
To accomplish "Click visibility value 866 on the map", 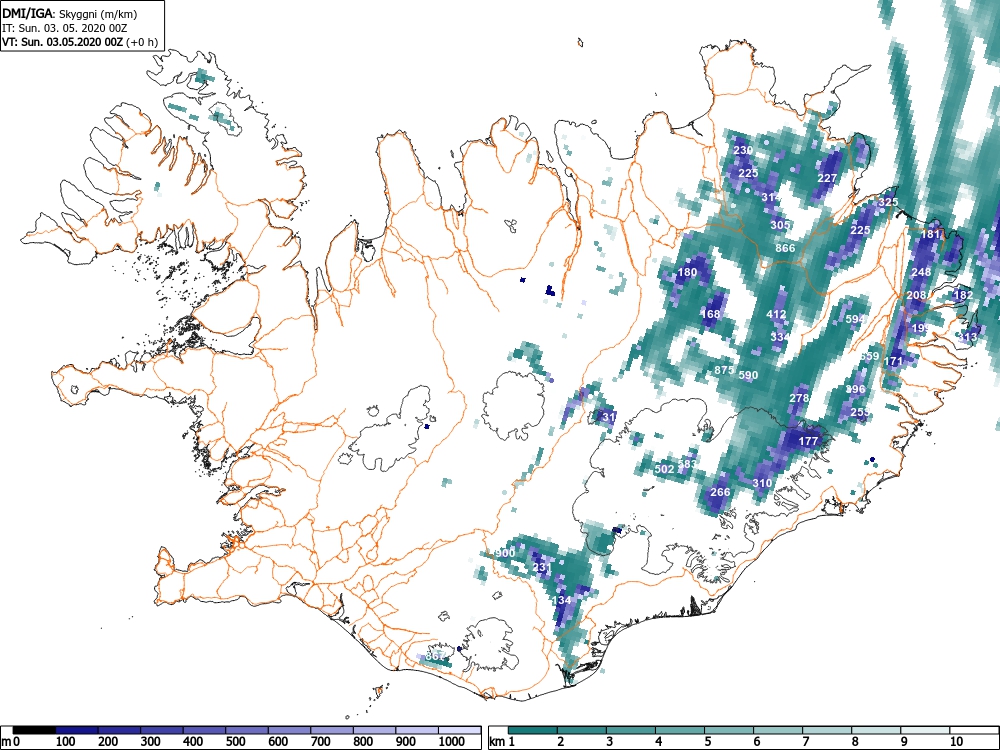I will tap(785, 248).
